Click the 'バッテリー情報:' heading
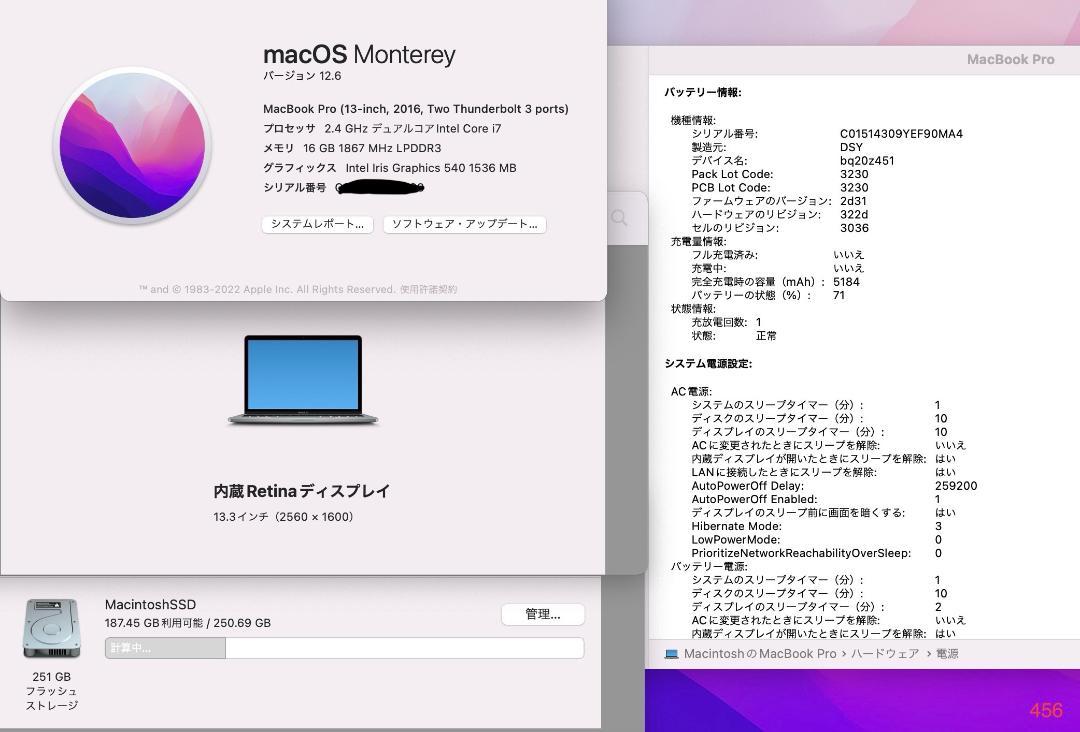 pyautogui.click(x=703, y=92)
